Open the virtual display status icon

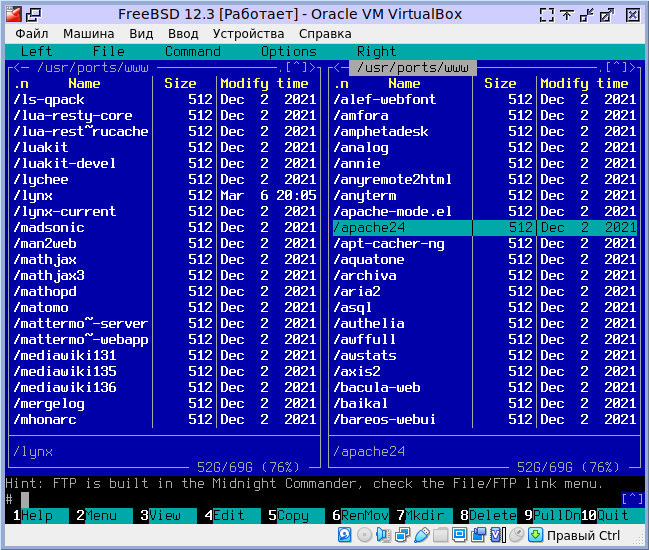(459, 535)
